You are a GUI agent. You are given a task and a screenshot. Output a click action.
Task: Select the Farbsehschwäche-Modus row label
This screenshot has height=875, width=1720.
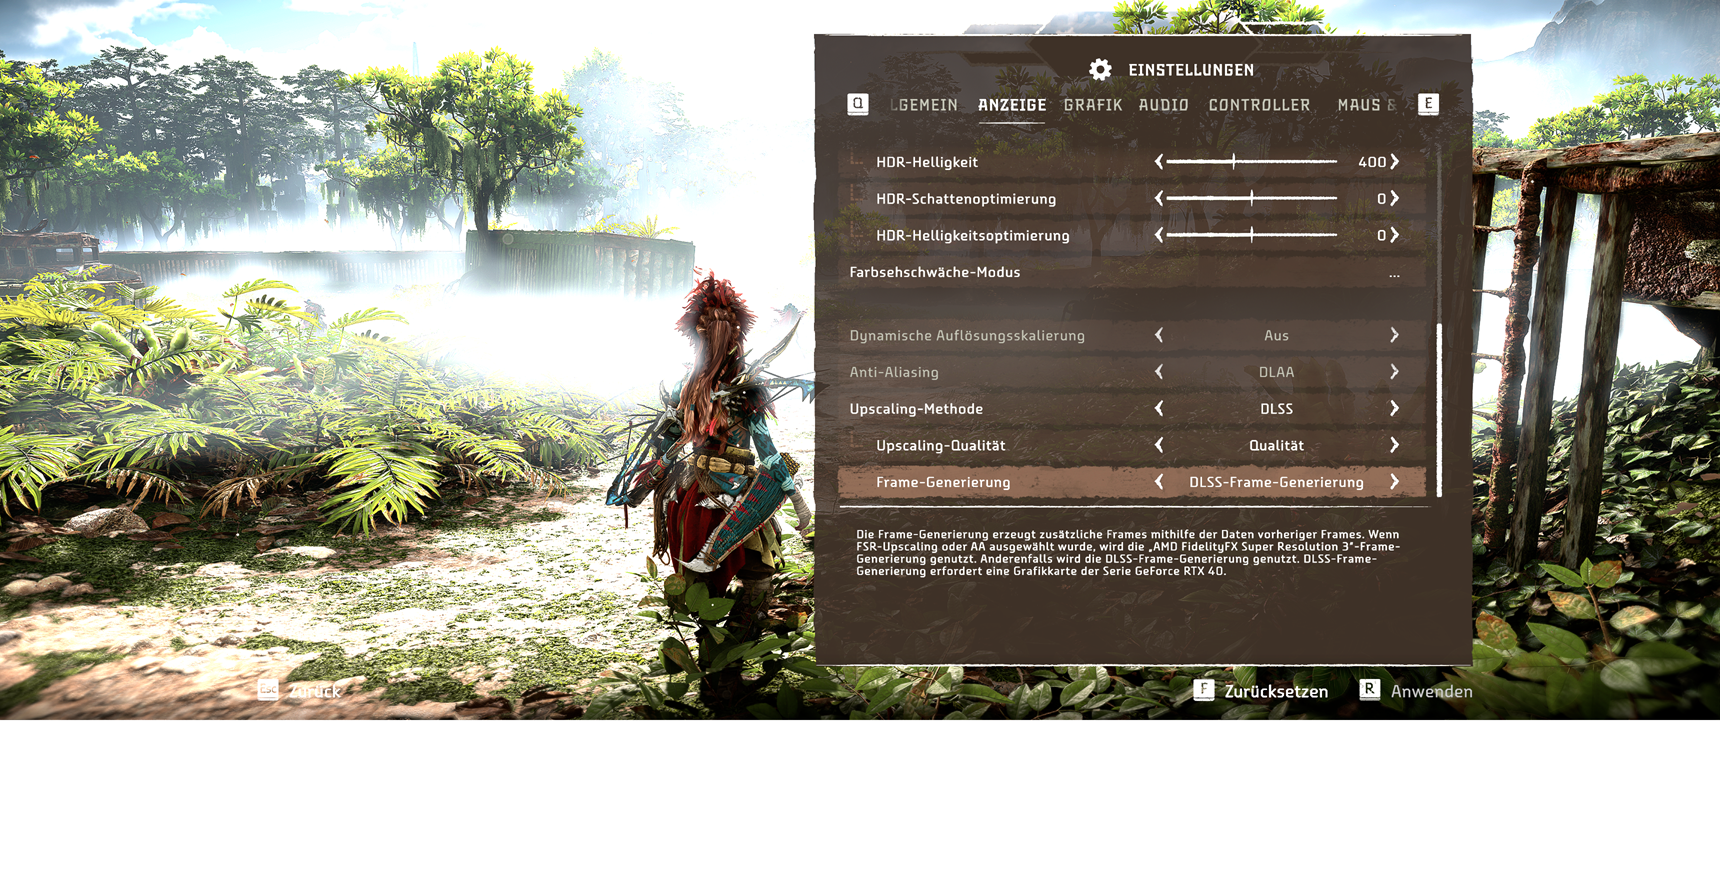tap(935, 272)
